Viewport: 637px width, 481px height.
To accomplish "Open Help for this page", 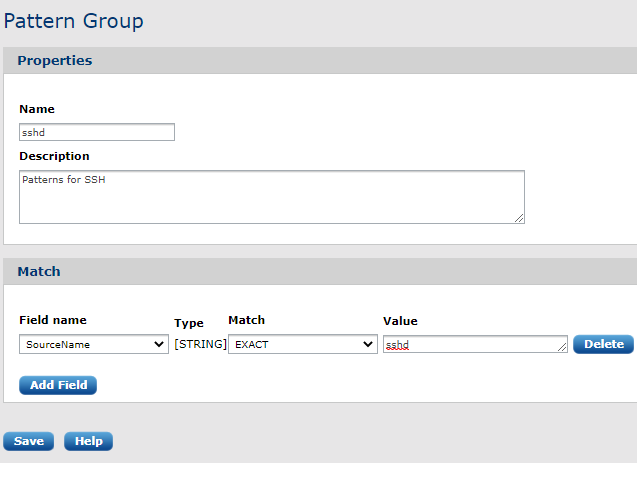I will (88, 441).
